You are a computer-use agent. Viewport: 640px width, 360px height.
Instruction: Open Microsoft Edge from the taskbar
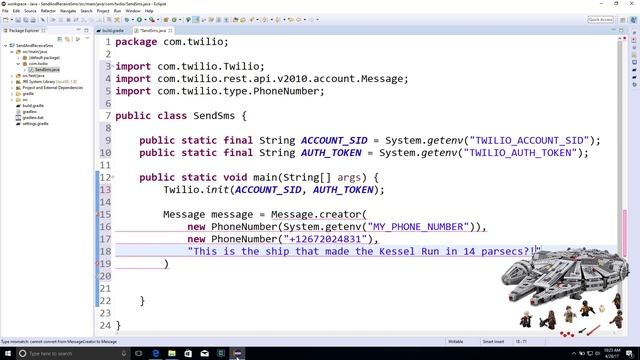point(156,353)
